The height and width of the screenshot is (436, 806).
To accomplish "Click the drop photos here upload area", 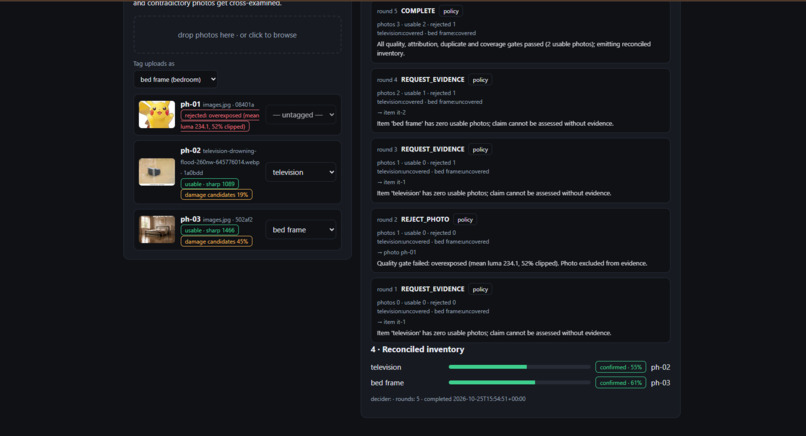I will pos(237,35).
